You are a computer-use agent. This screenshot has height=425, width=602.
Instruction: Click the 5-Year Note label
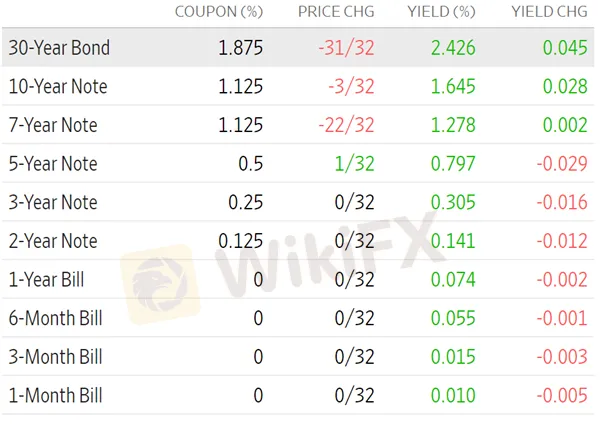coord(54,164)
